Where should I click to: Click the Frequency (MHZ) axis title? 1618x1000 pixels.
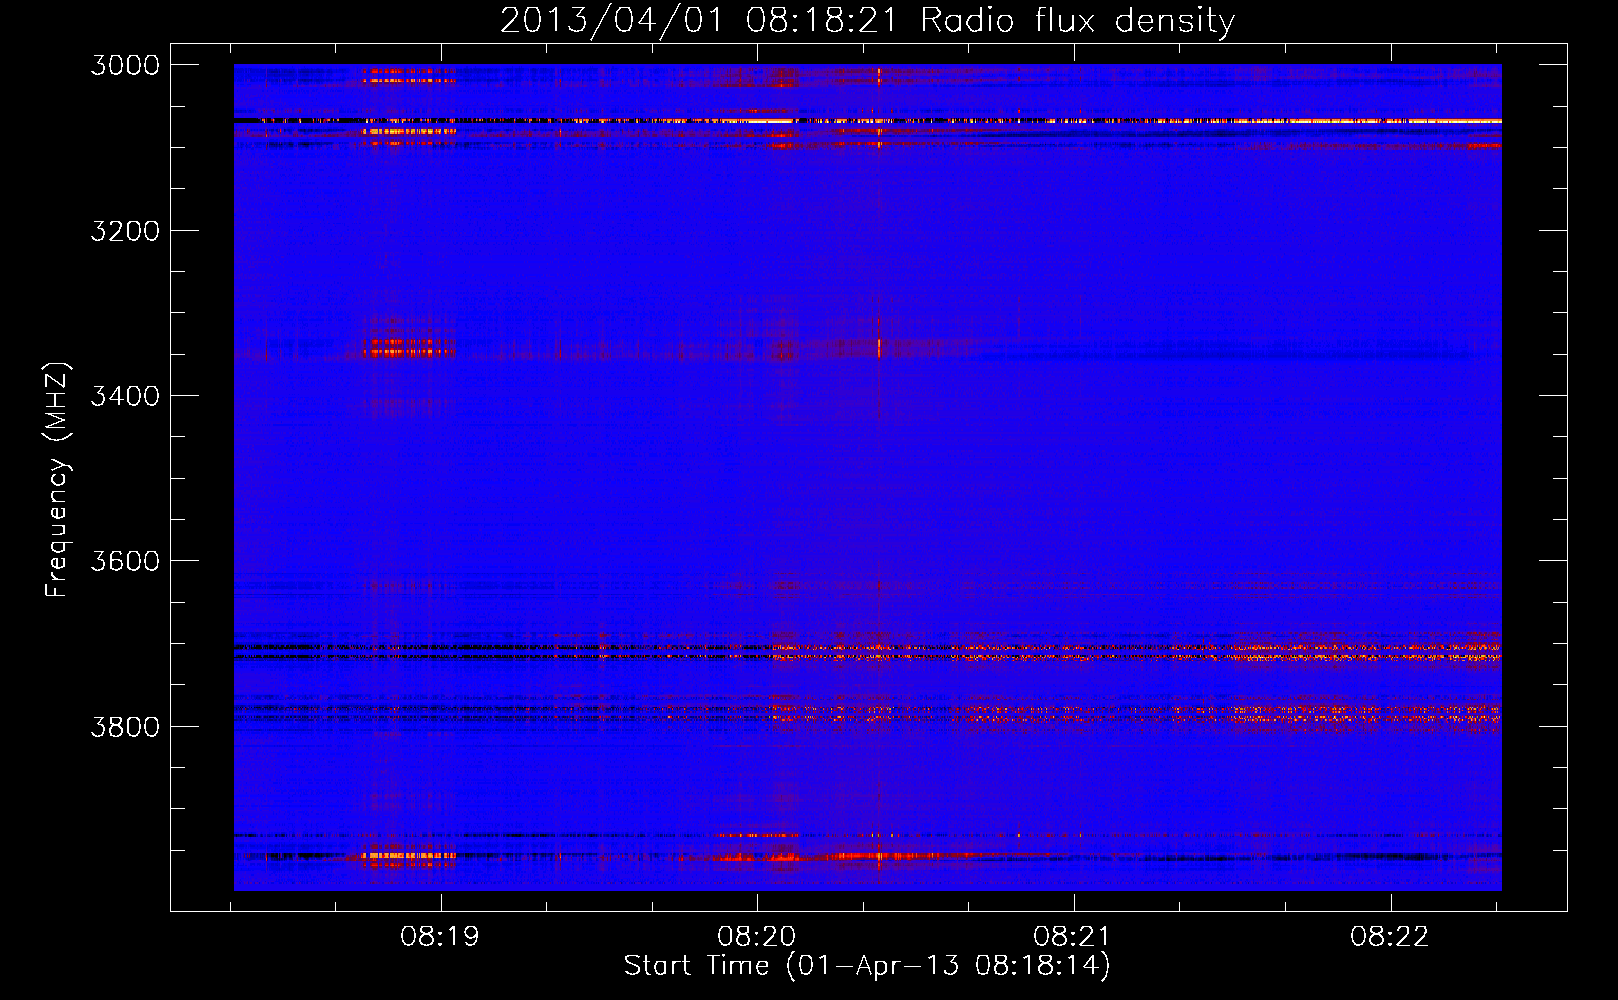(x=57, y=480)
